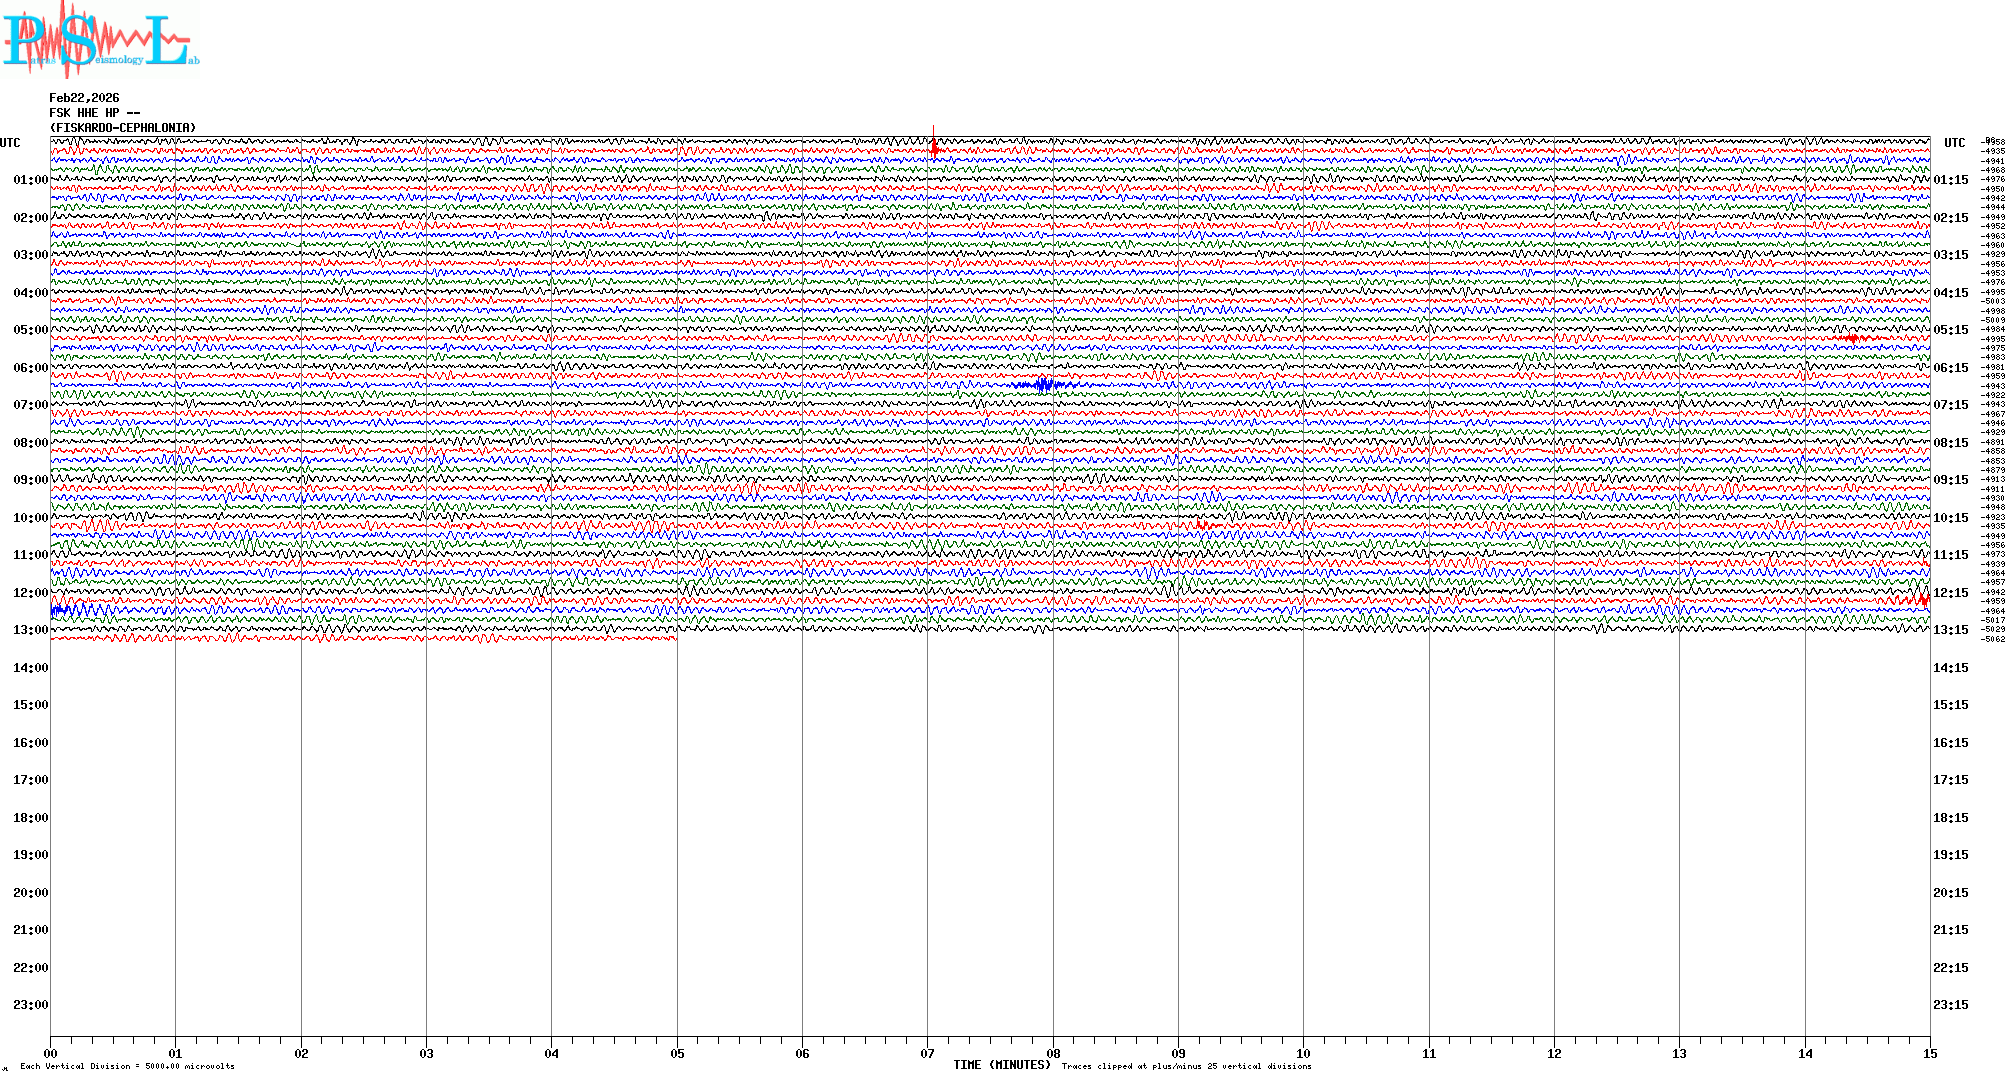This screenshot has height=1080, width=2010.
Task: Click the FSK HHE HP station label
Action: click(x=94, y=113)
